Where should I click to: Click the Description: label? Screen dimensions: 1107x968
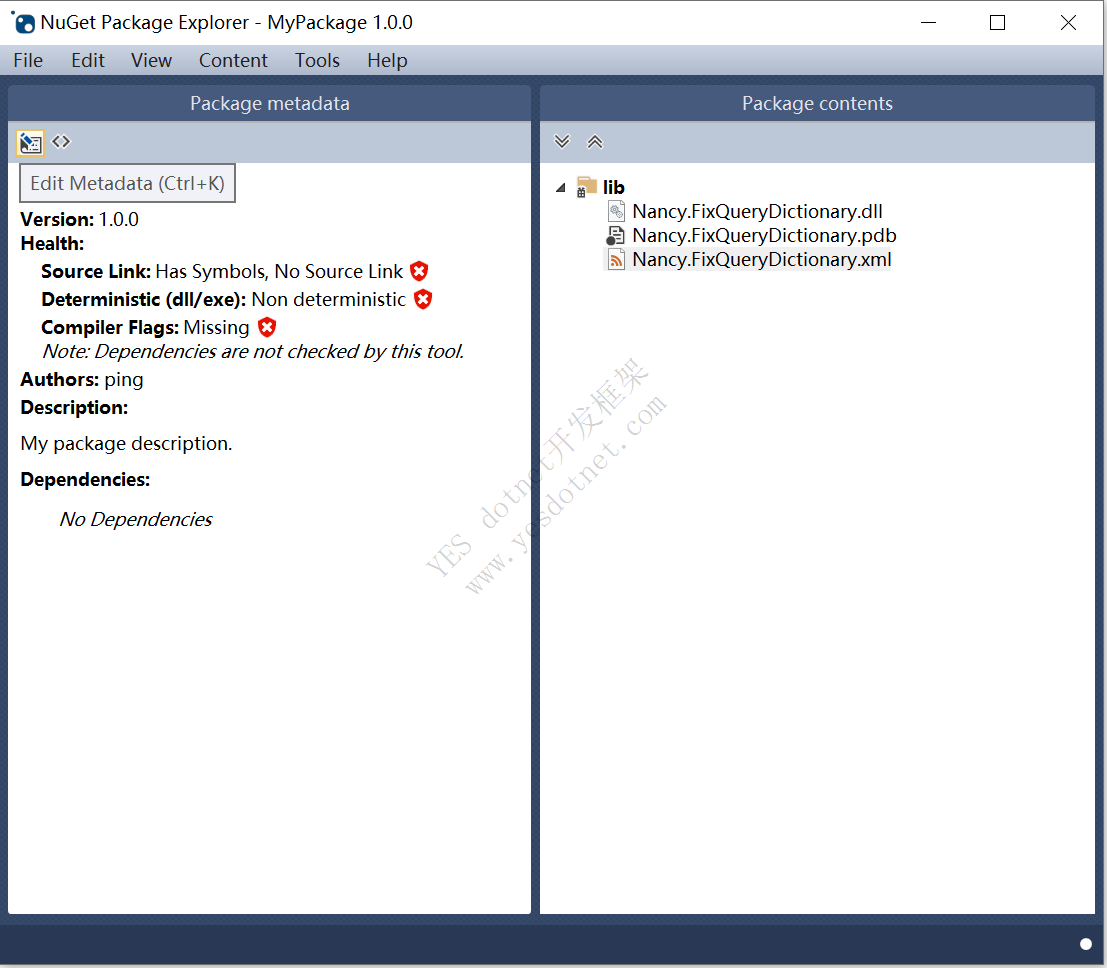click(74, 407)
